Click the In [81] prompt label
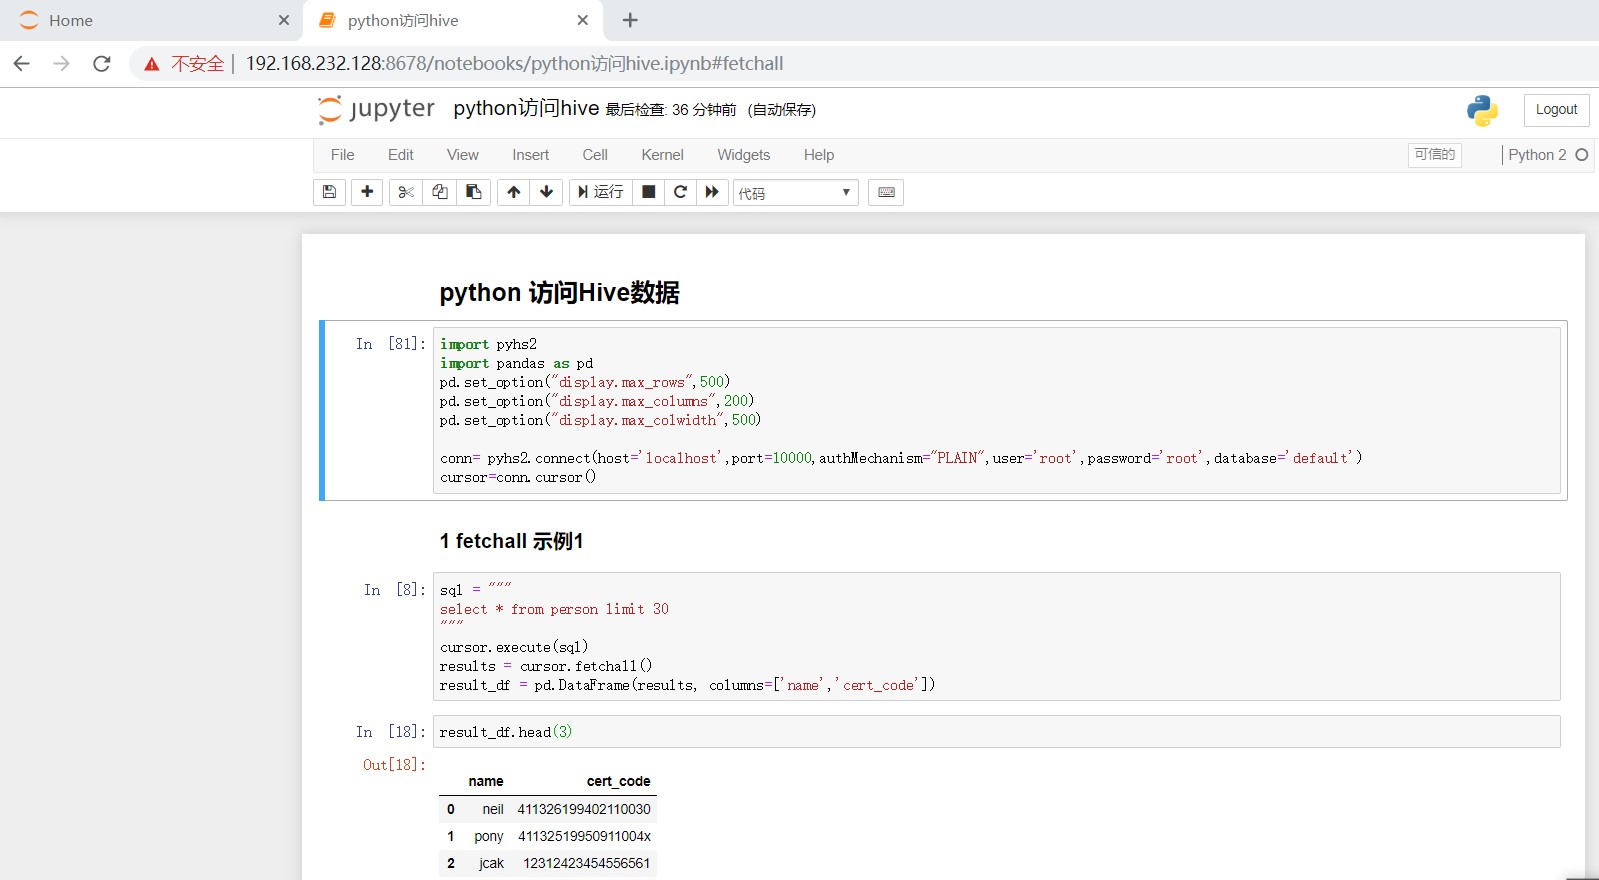Screen dimensions: 1599x880 pyautogui.click(x=390, y=344)
